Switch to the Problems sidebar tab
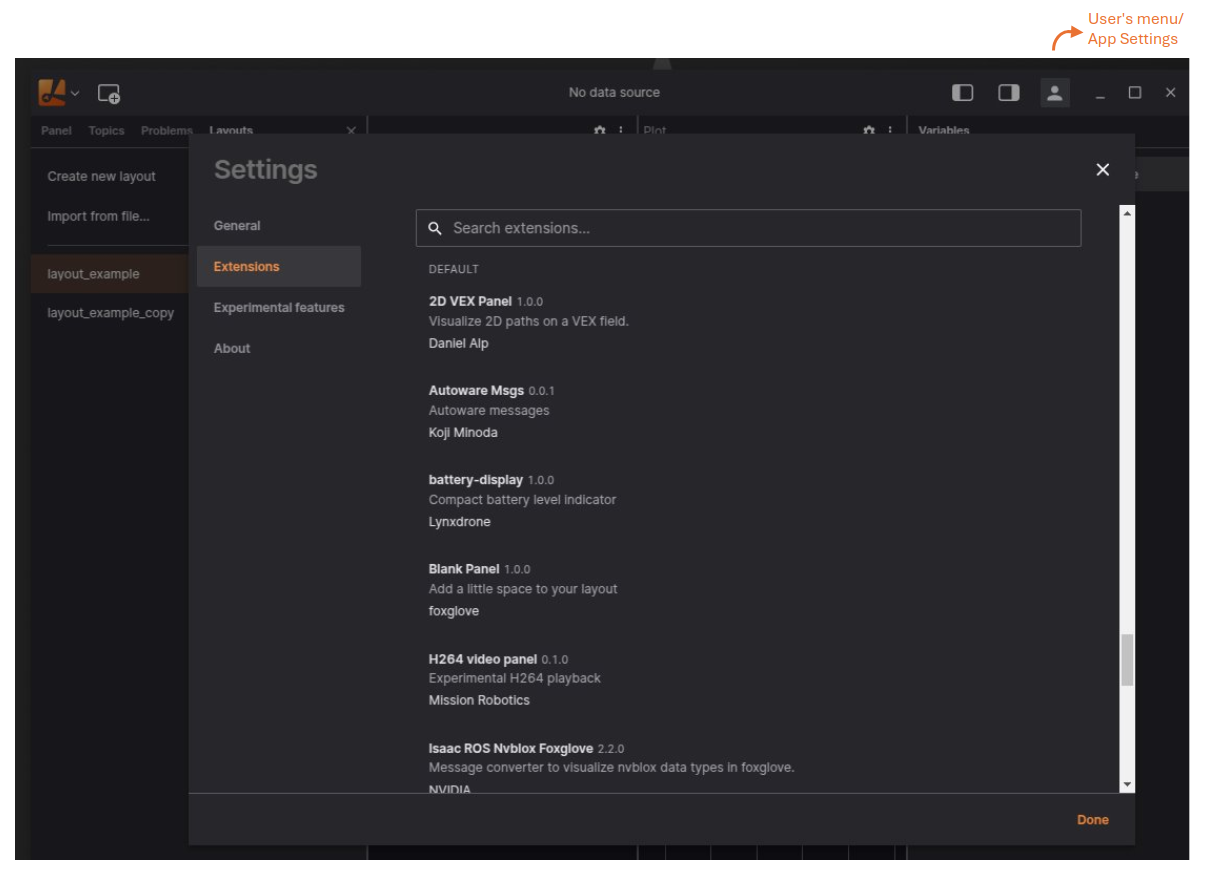 [166, 131]
